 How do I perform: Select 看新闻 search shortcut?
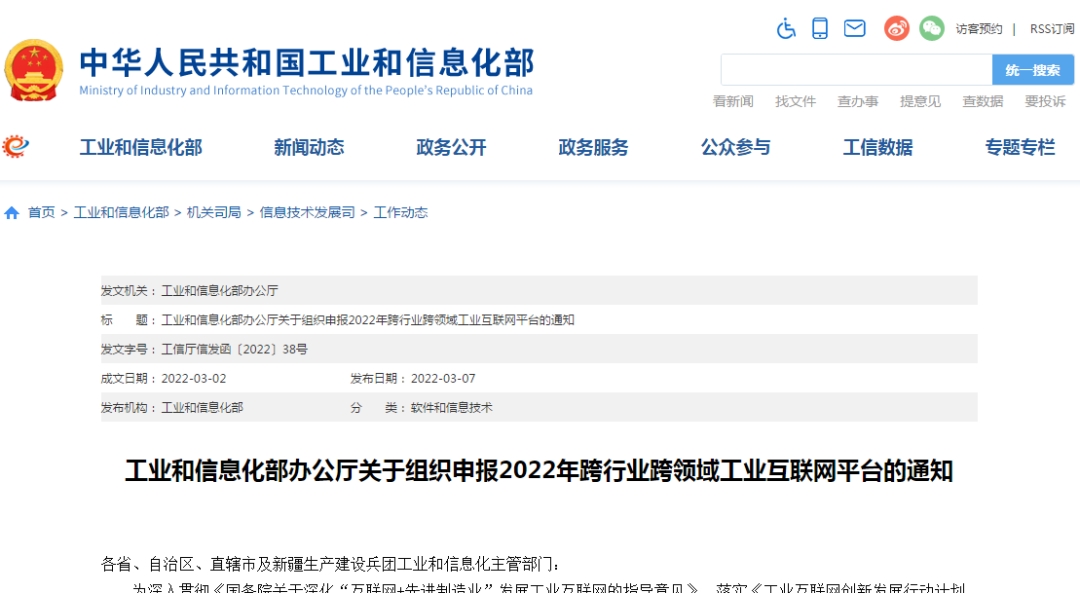(x=733, y=102)
